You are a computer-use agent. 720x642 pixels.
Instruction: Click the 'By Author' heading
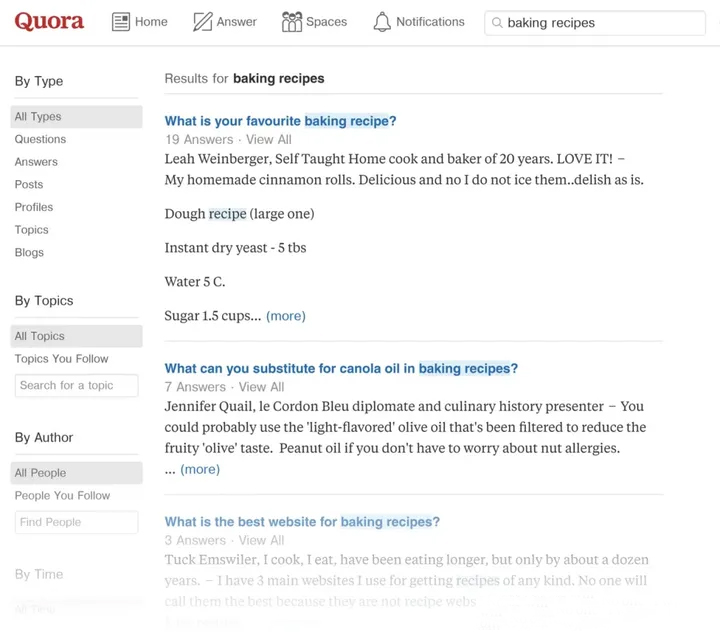pos(44,438)
